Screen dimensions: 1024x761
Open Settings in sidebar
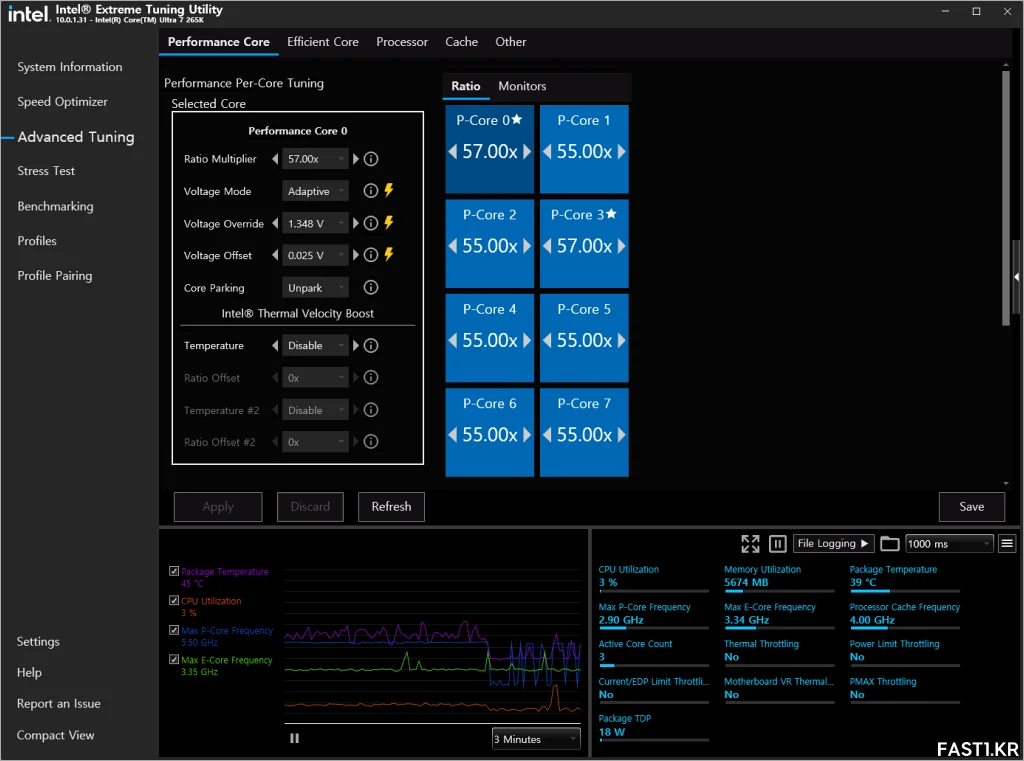click(x=38, y=641)
